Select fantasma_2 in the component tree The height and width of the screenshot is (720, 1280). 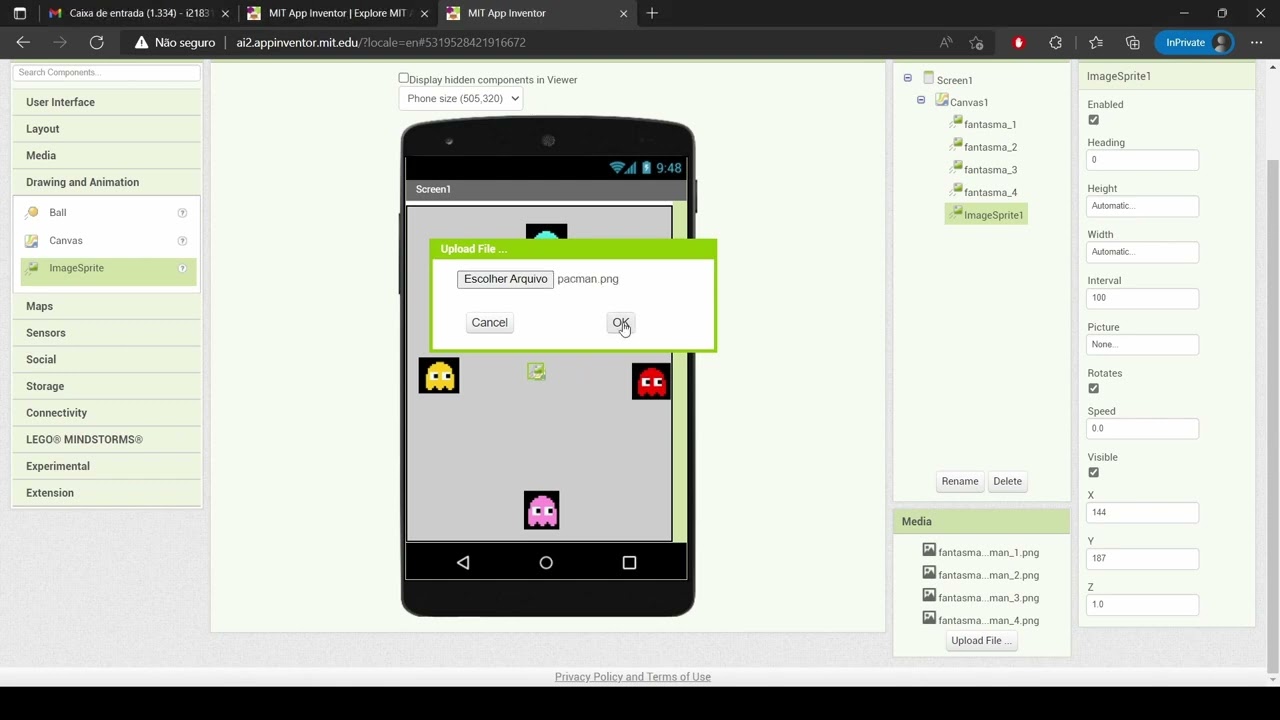tap(990, 147)
